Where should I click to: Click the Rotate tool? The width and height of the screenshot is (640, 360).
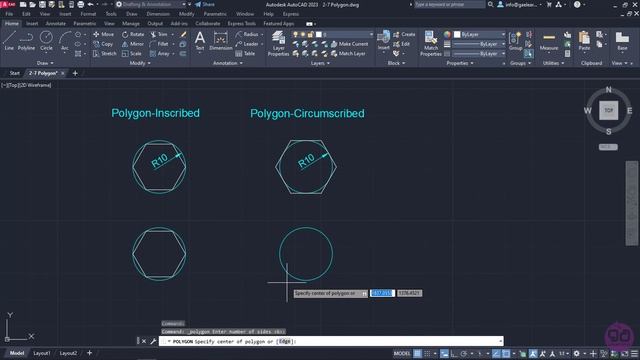133,34
